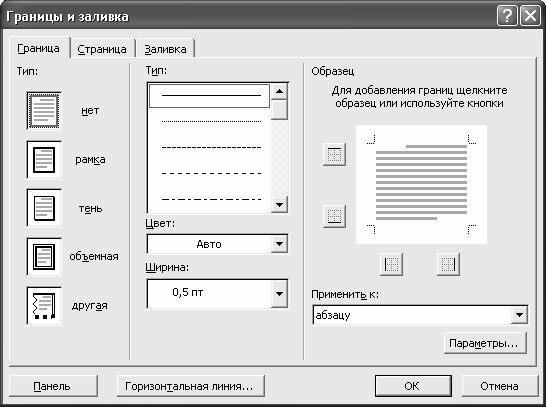Switch to the Страница tab

tap(102, 49)
